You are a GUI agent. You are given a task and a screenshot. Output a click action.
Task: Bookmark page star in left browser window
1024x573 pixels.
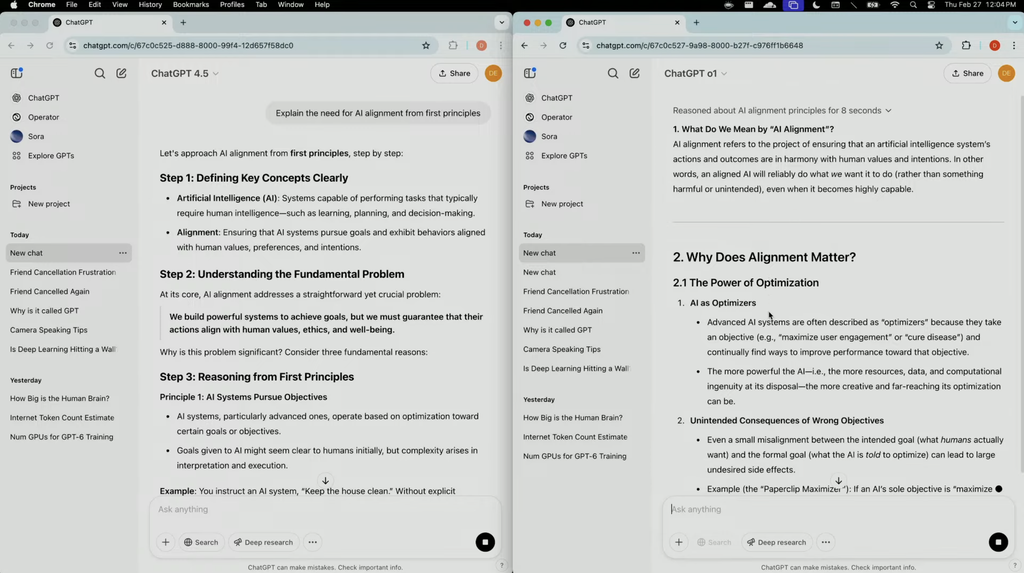426,46
